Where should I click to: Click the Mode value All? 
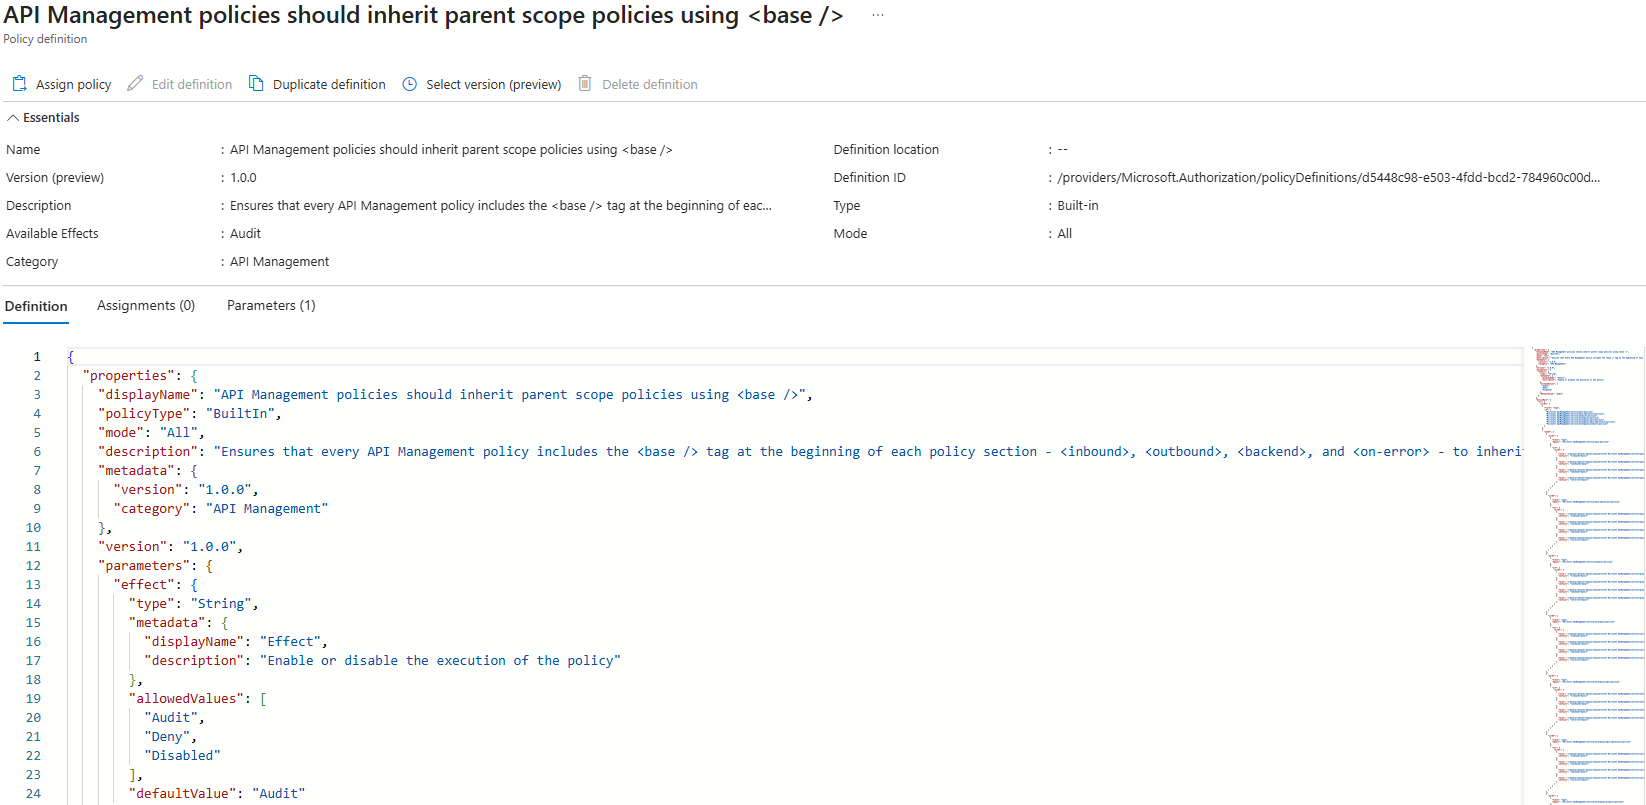1065,234
